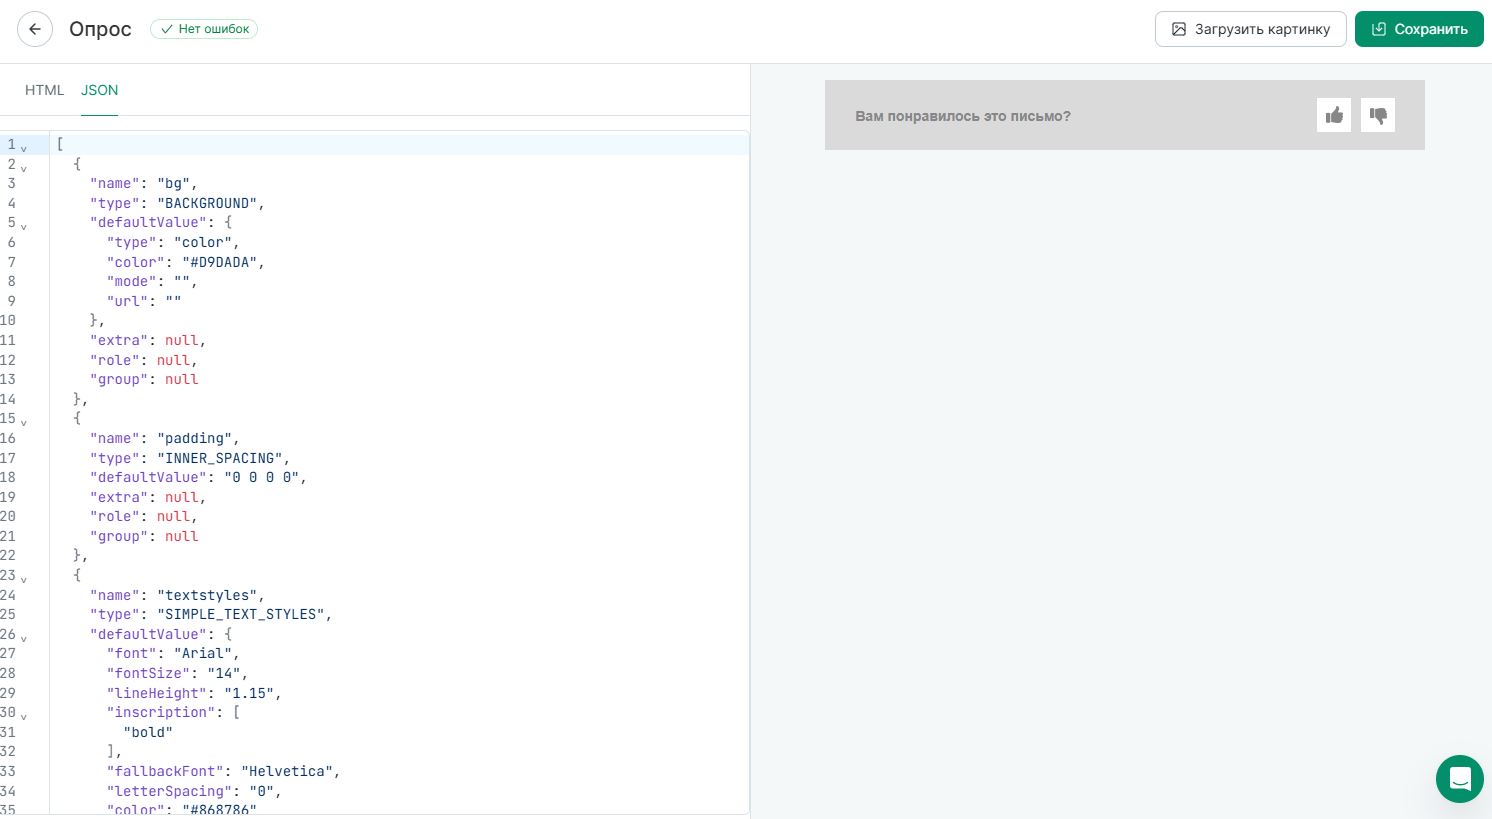
Task: Switch to the HTML tab
Action: coord(44,90)
